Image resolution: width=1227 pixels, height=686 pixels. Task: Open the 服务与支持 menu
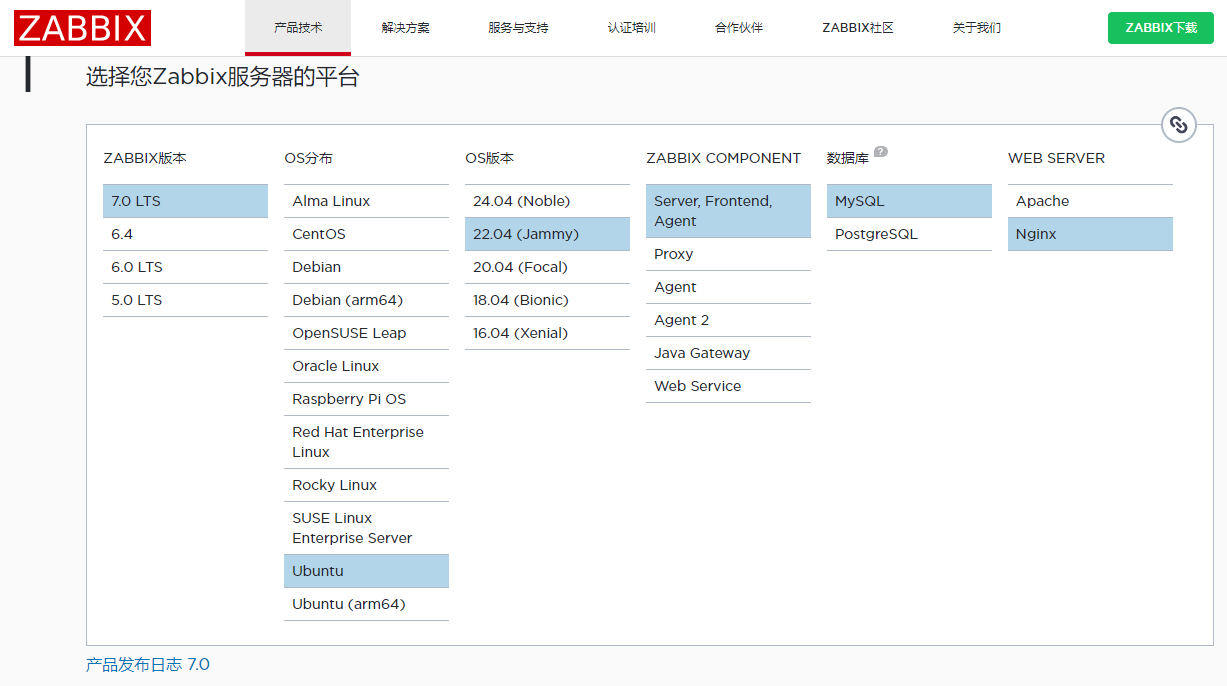pyautogui.click(x=519, y=27)
